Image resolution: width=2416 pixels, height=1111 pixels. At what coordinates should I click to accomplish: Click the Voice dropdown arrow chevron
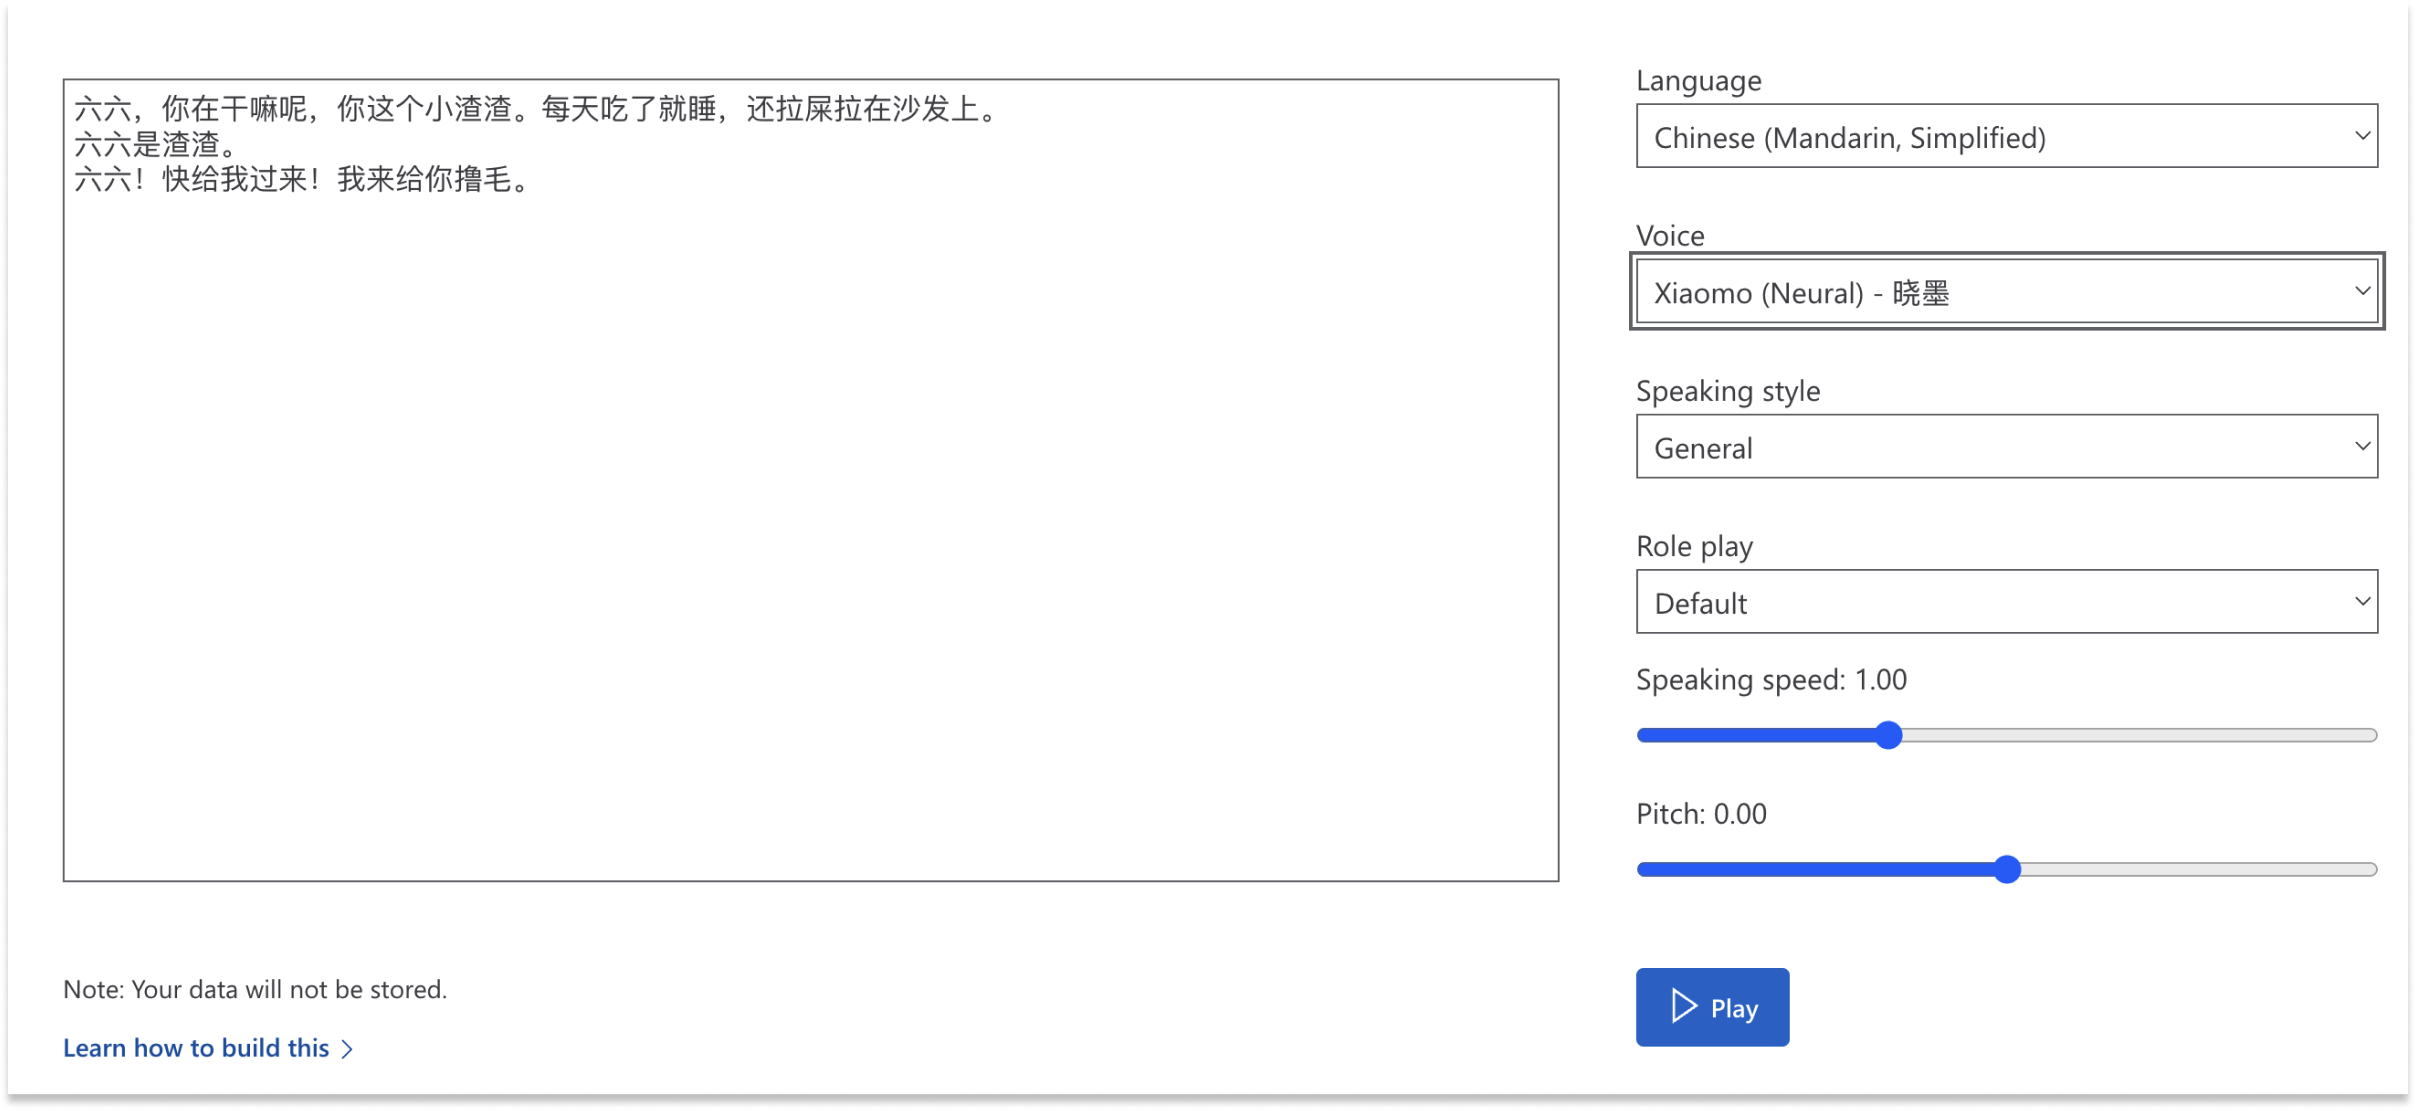click(x=2362, y=291)
